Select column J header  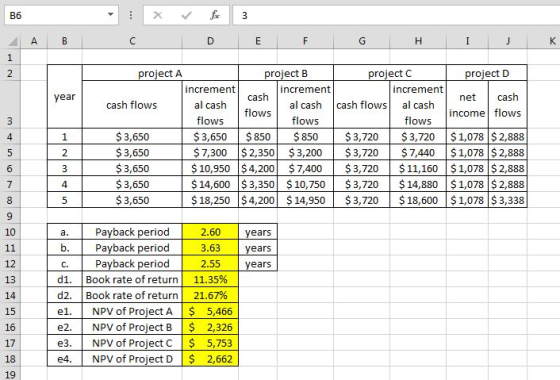click(508, 41)
